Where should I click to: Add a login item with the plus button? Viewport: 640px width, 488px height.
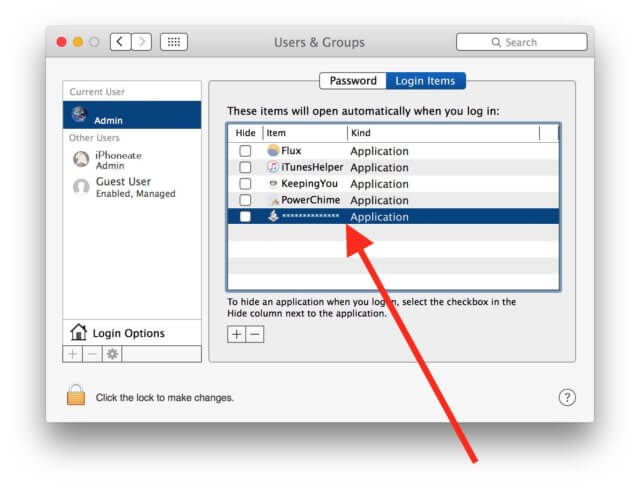236,335
